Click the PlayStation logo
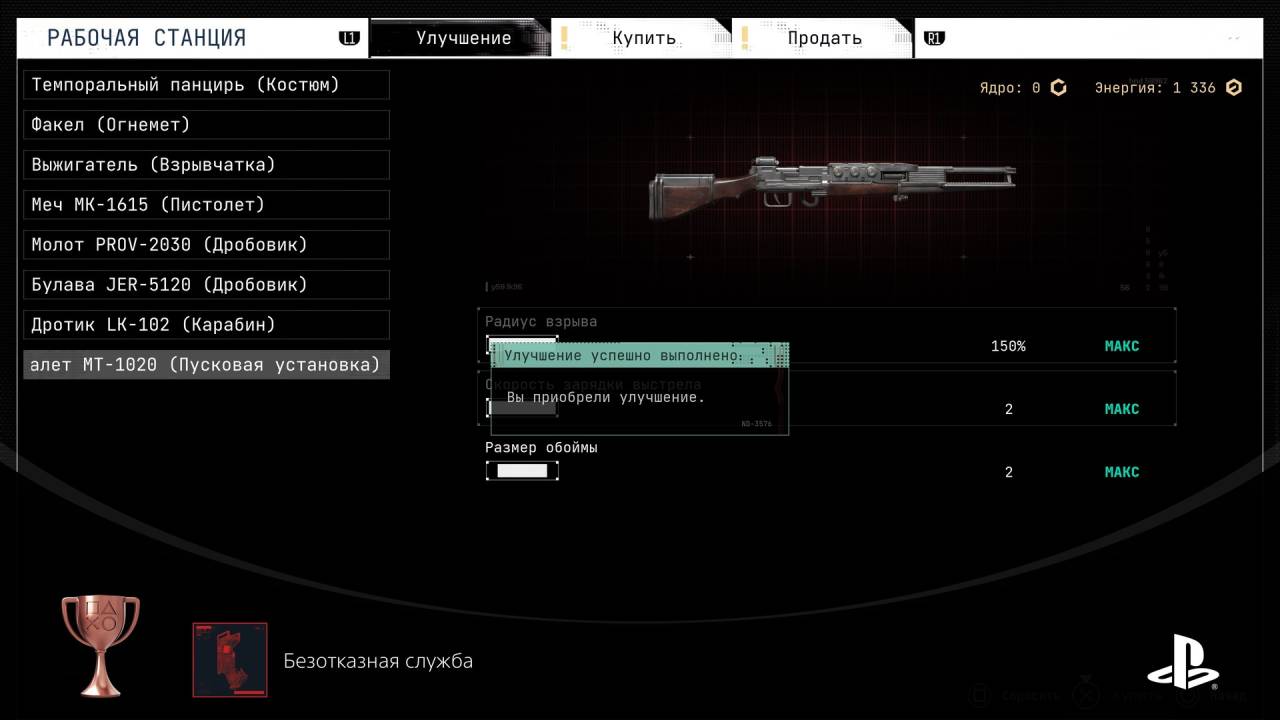The width and height of the screenshot is (1280, 720). tap(1182, 662)
